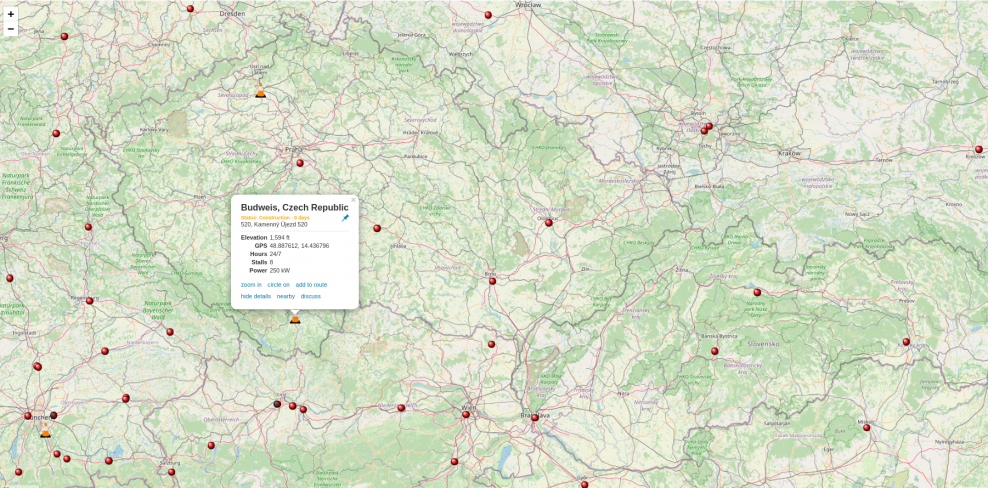The height and width of the screenshot is (488, 988).
Task: Open 'nearby' link in popup
Action: (286, 296)
